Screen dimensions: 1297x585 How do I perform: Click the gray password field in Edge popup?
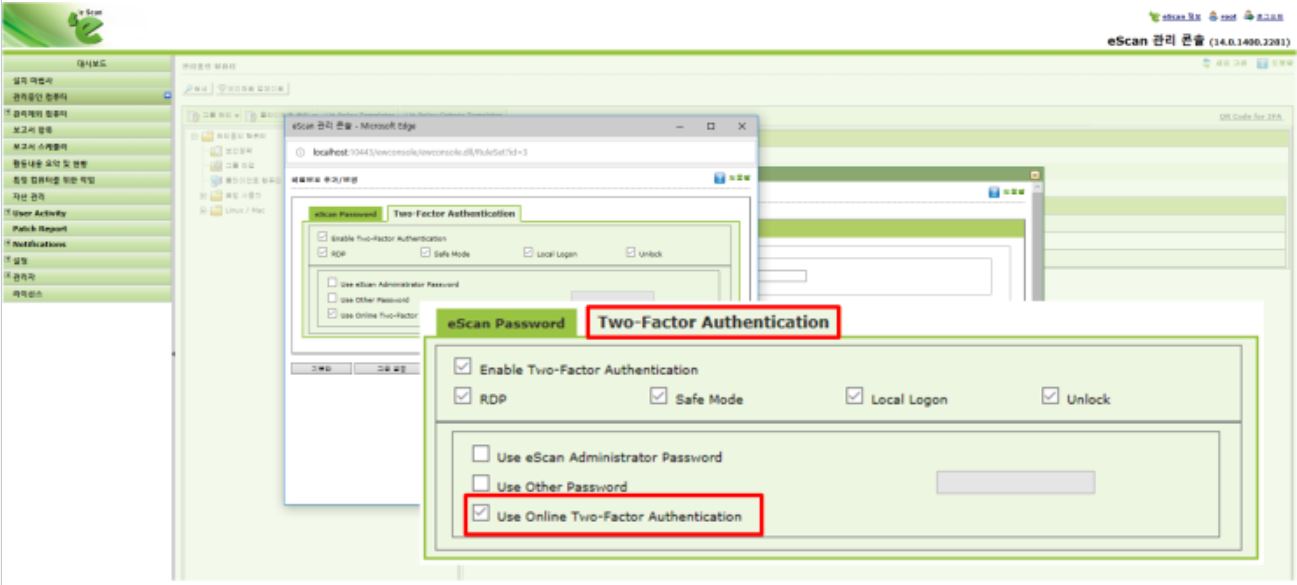tap(612, 298)
